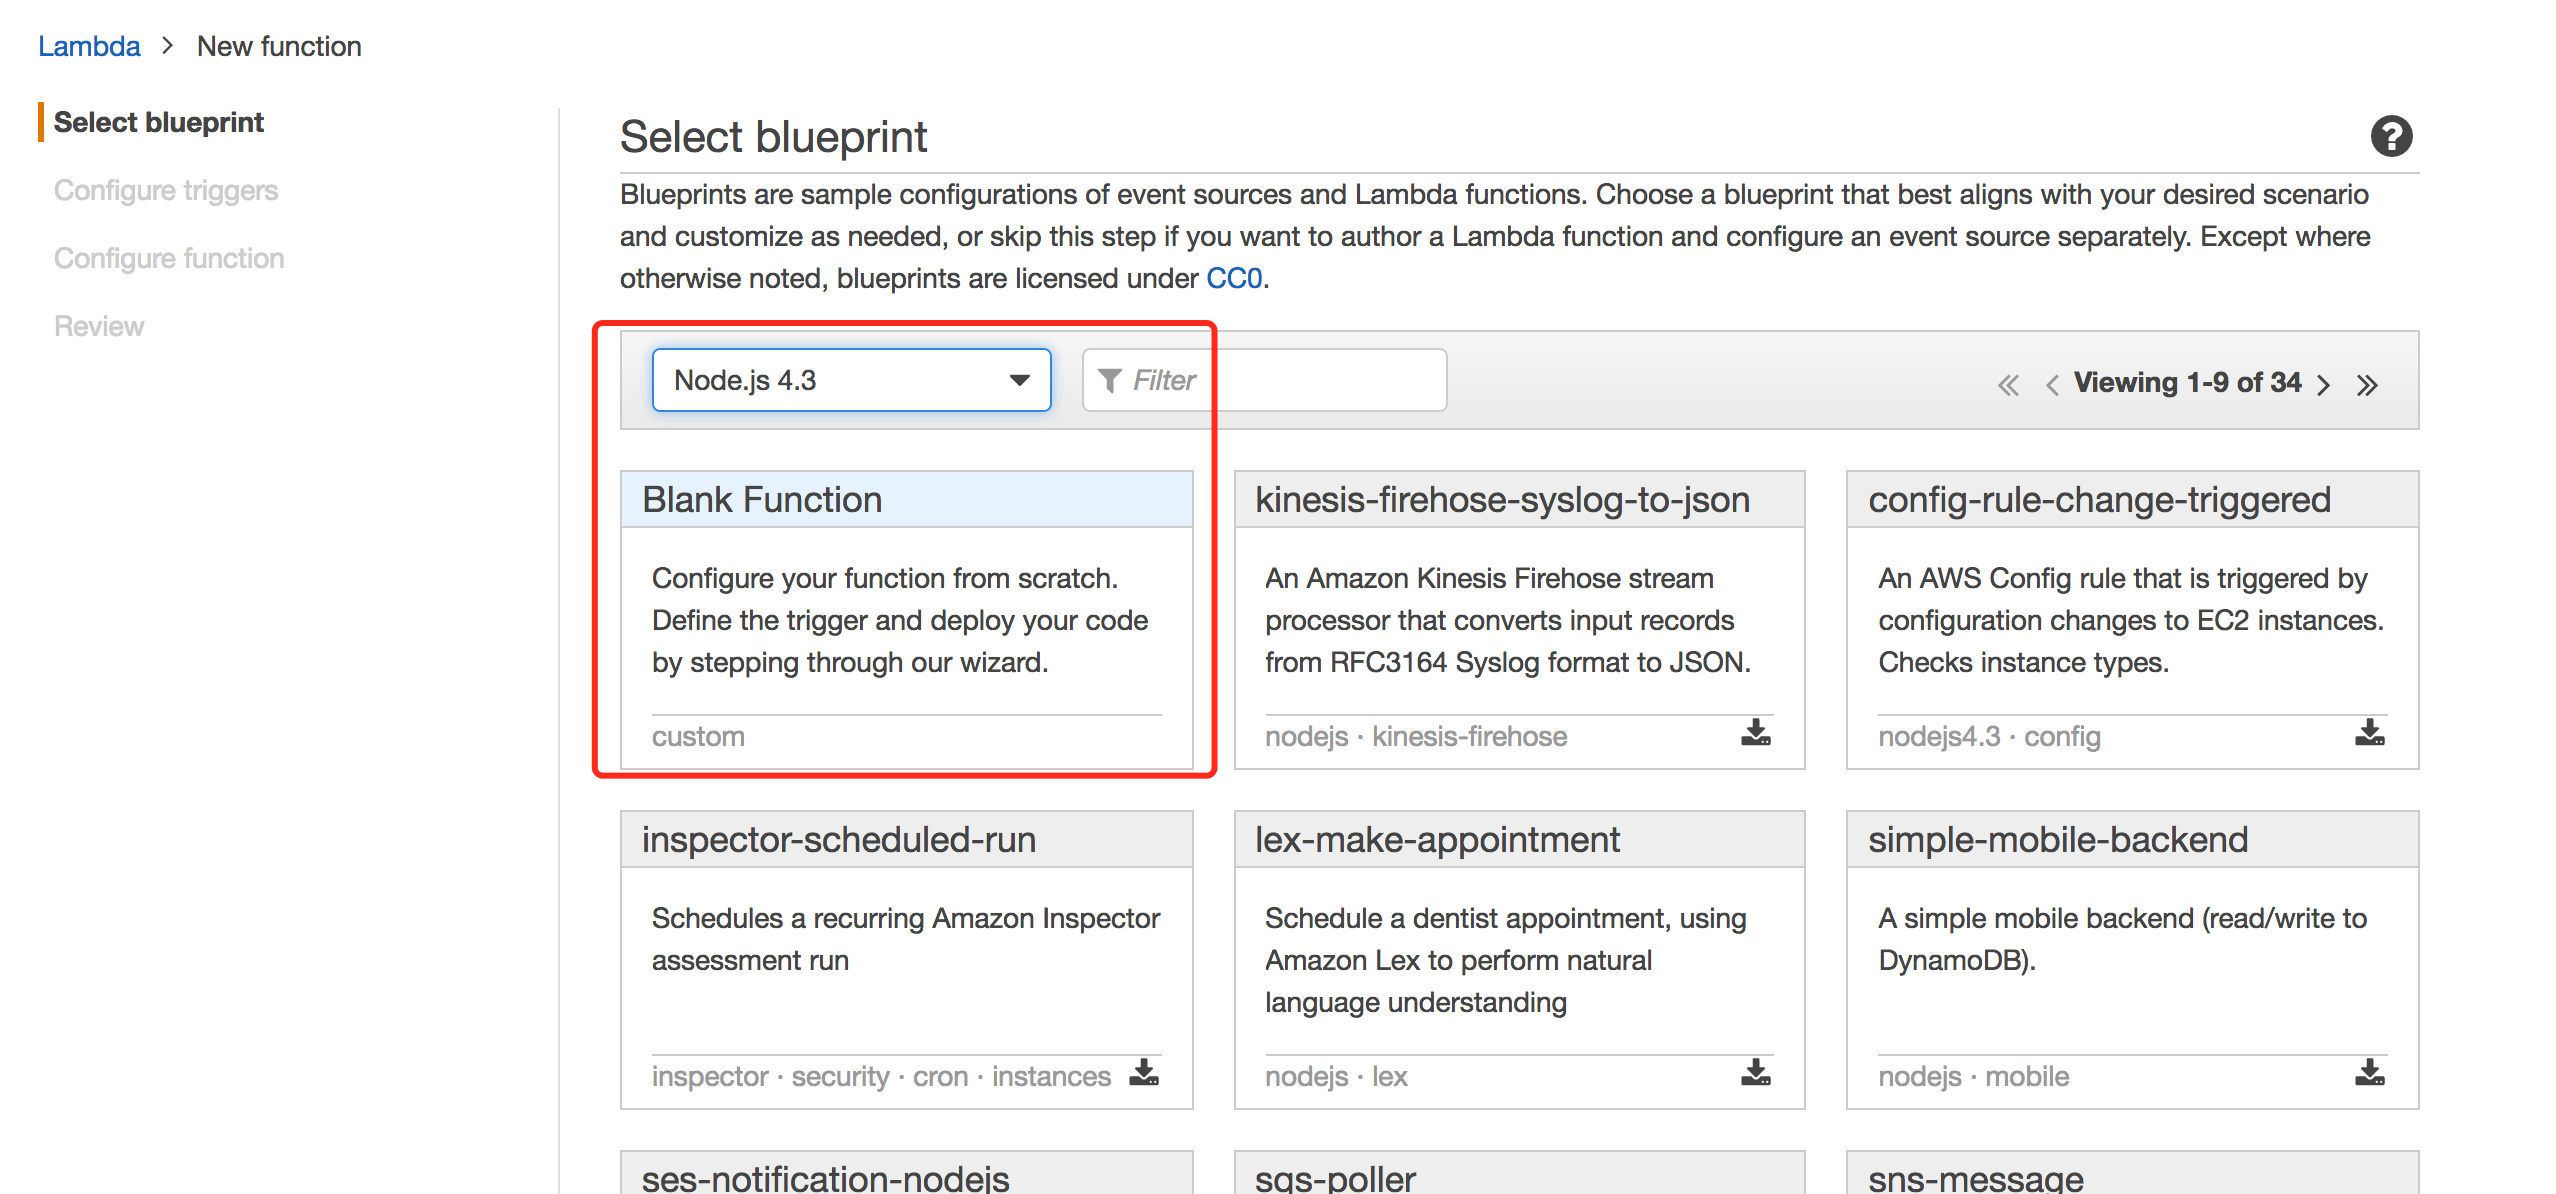Click the 'nodejs · lex' tags
The width and height of the screenshot is (2556, 1194).
1336,1076
